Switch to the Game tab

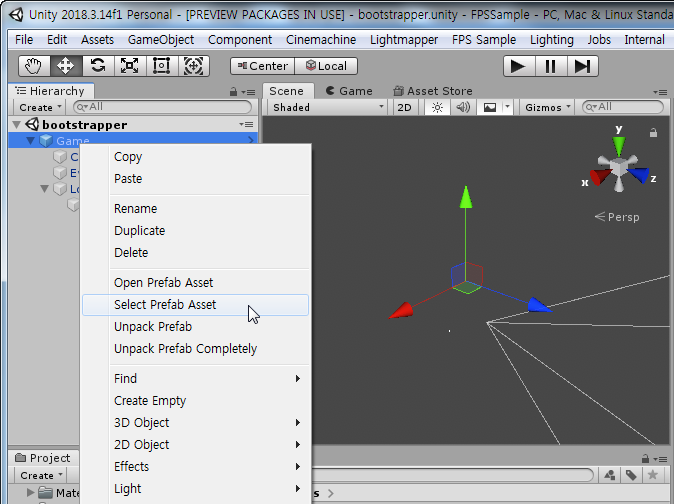[x=349, y=91]
